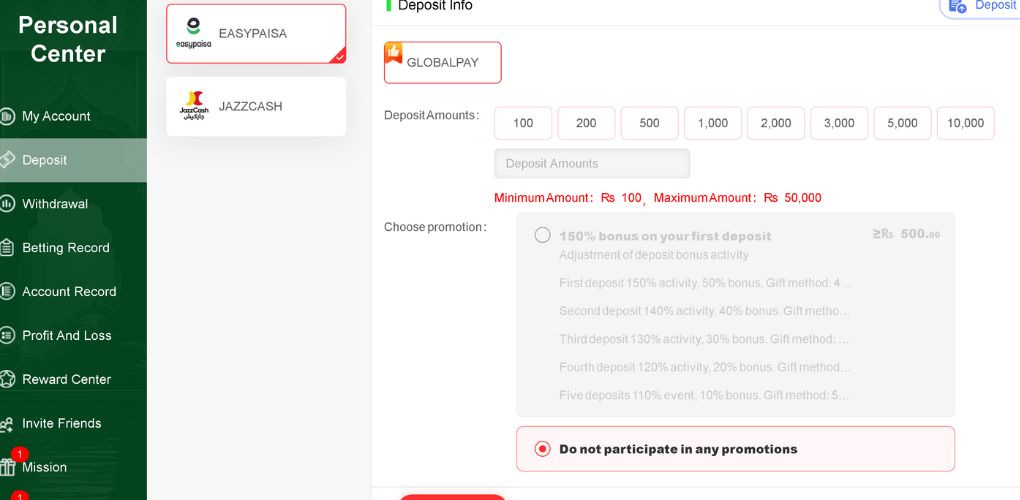The height and width of the screenshot is (500, 1020).
Task: Click the Account Record list icon
Action: pos(7,291)
